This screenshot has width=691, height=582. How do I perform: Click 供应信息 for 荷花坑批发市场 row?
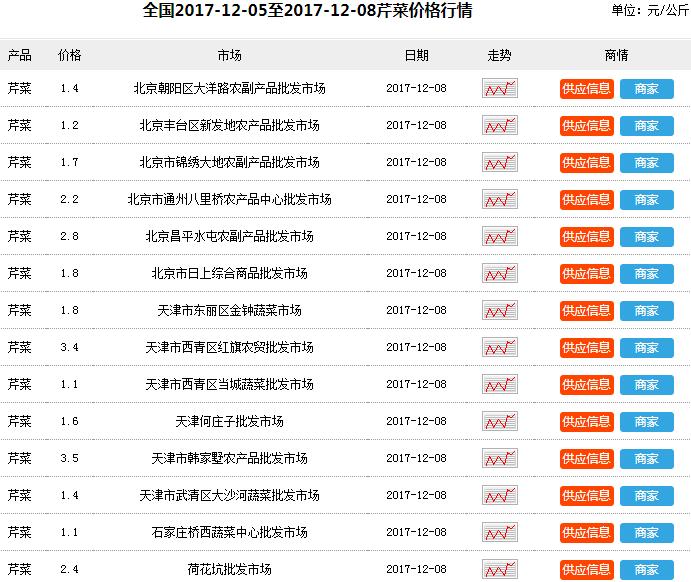coord(587,569)
